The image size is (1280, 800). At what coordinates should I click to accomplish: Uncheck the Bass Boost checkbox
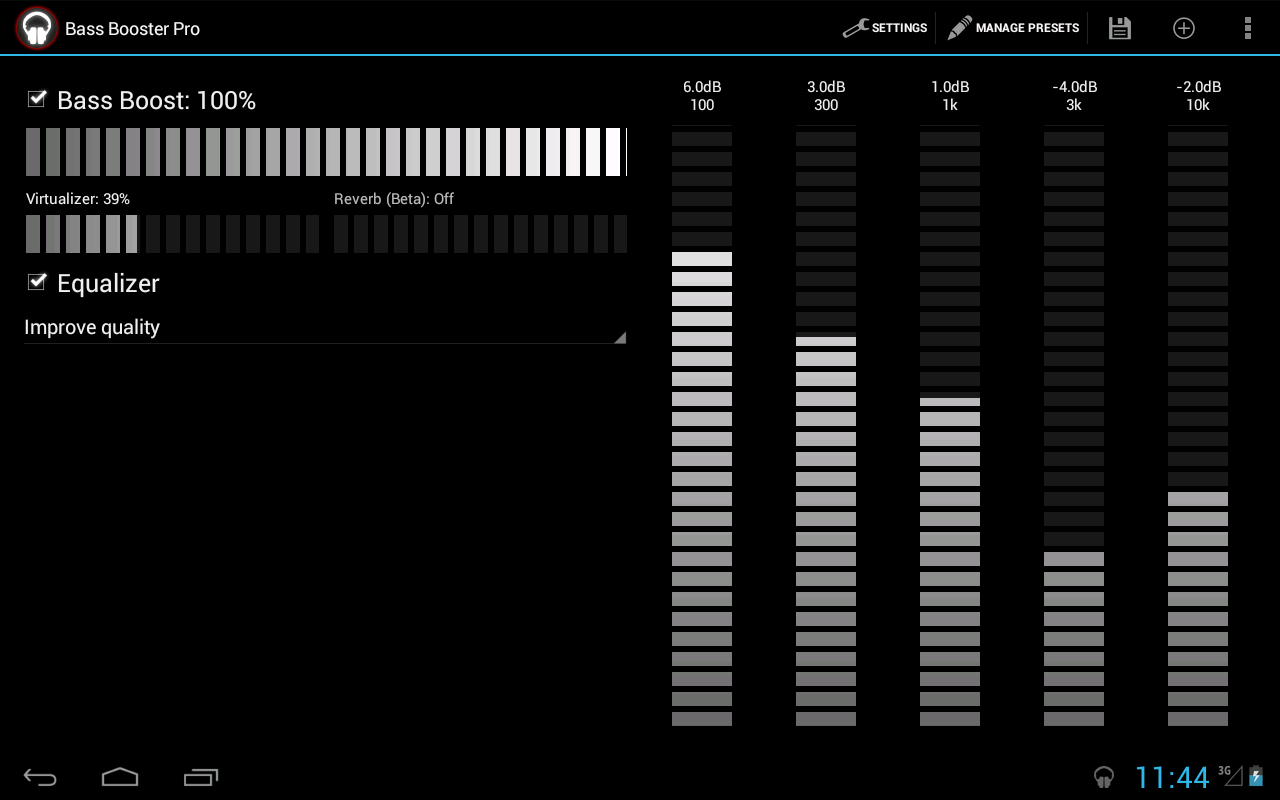point(37,98)
